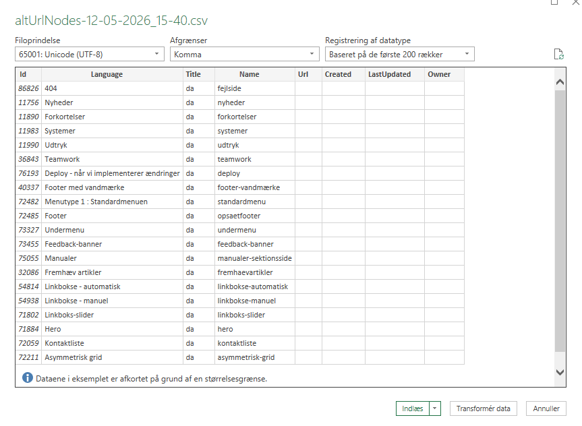Click the file refresh icon at top right
Image resolution: width=582 pixels, height=426 pixels.
[559, 54]
